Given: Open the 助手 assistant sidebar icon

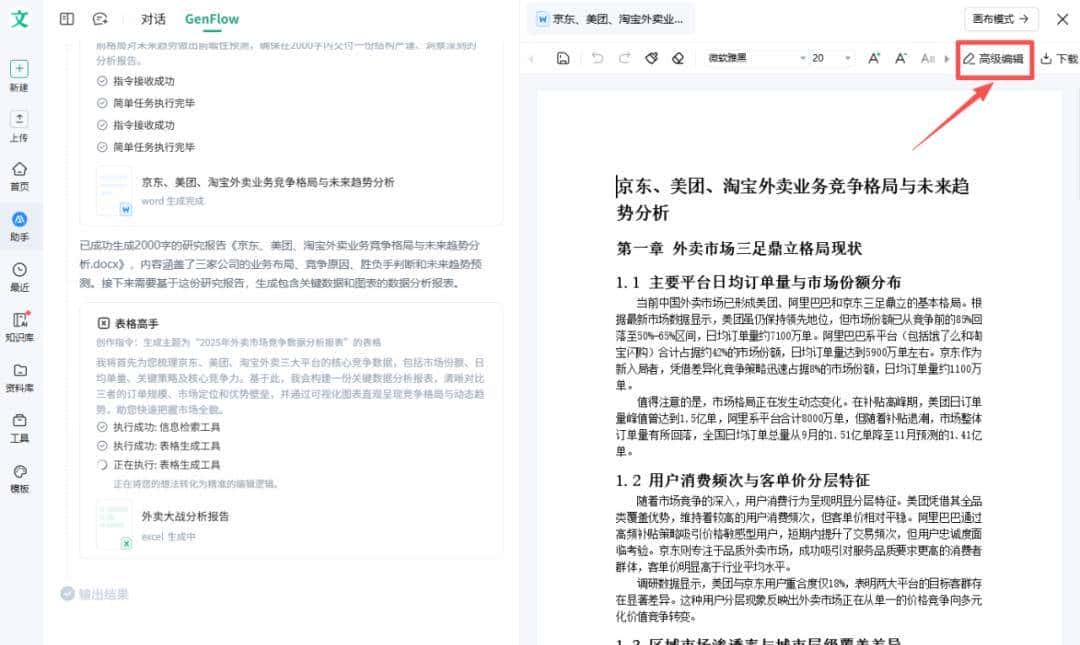Looking at the screenshot, I should pyautogui.click(x=19, y=220).
